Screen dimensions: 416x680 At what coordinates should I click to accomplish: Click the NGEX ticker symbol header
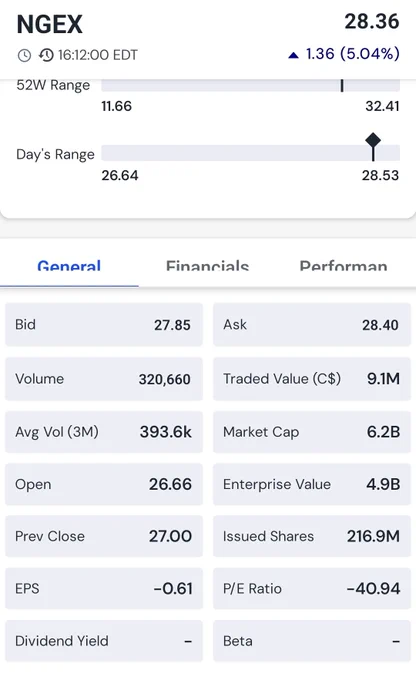click(x=49, y=24)
